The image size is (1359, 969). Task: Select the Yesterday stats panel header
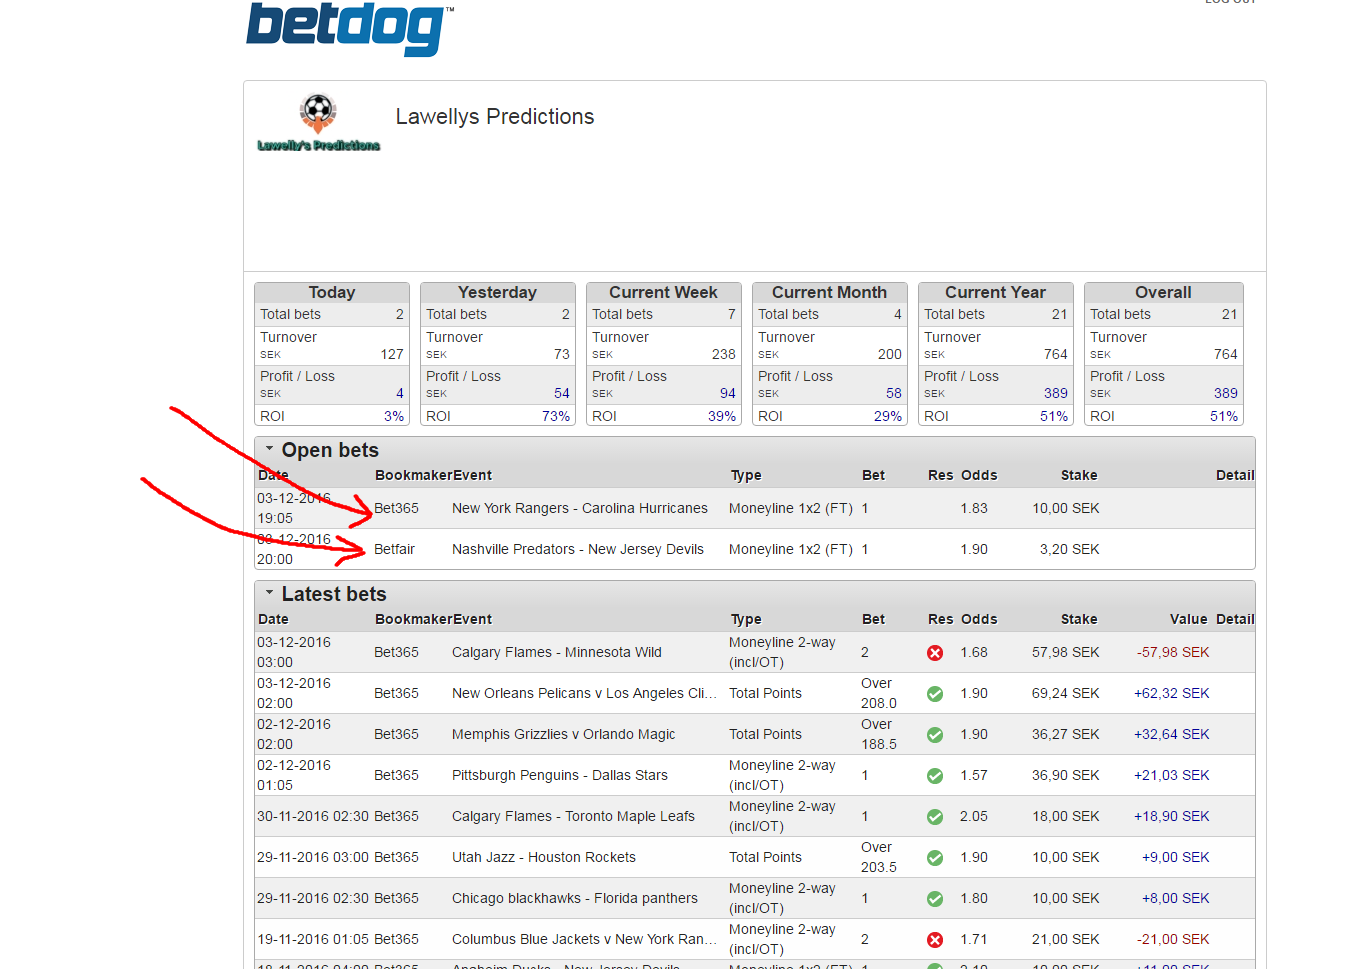tap(498, 292)
